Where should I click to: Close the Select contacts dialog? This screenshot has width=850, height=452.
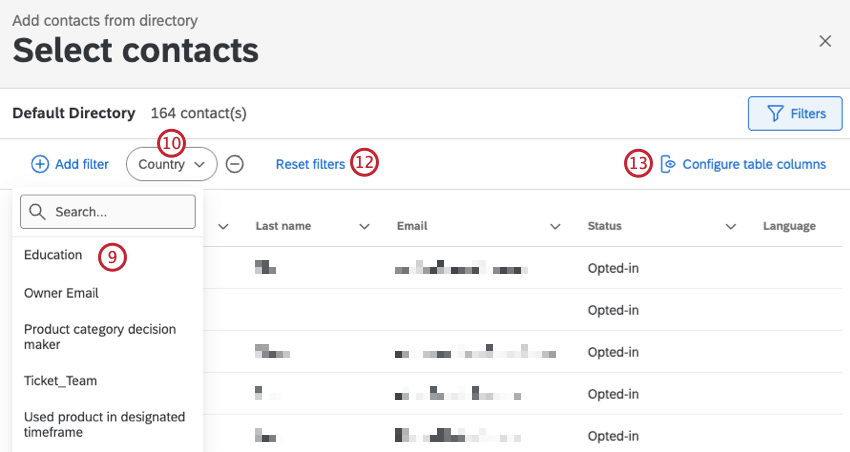coord(825,41)
